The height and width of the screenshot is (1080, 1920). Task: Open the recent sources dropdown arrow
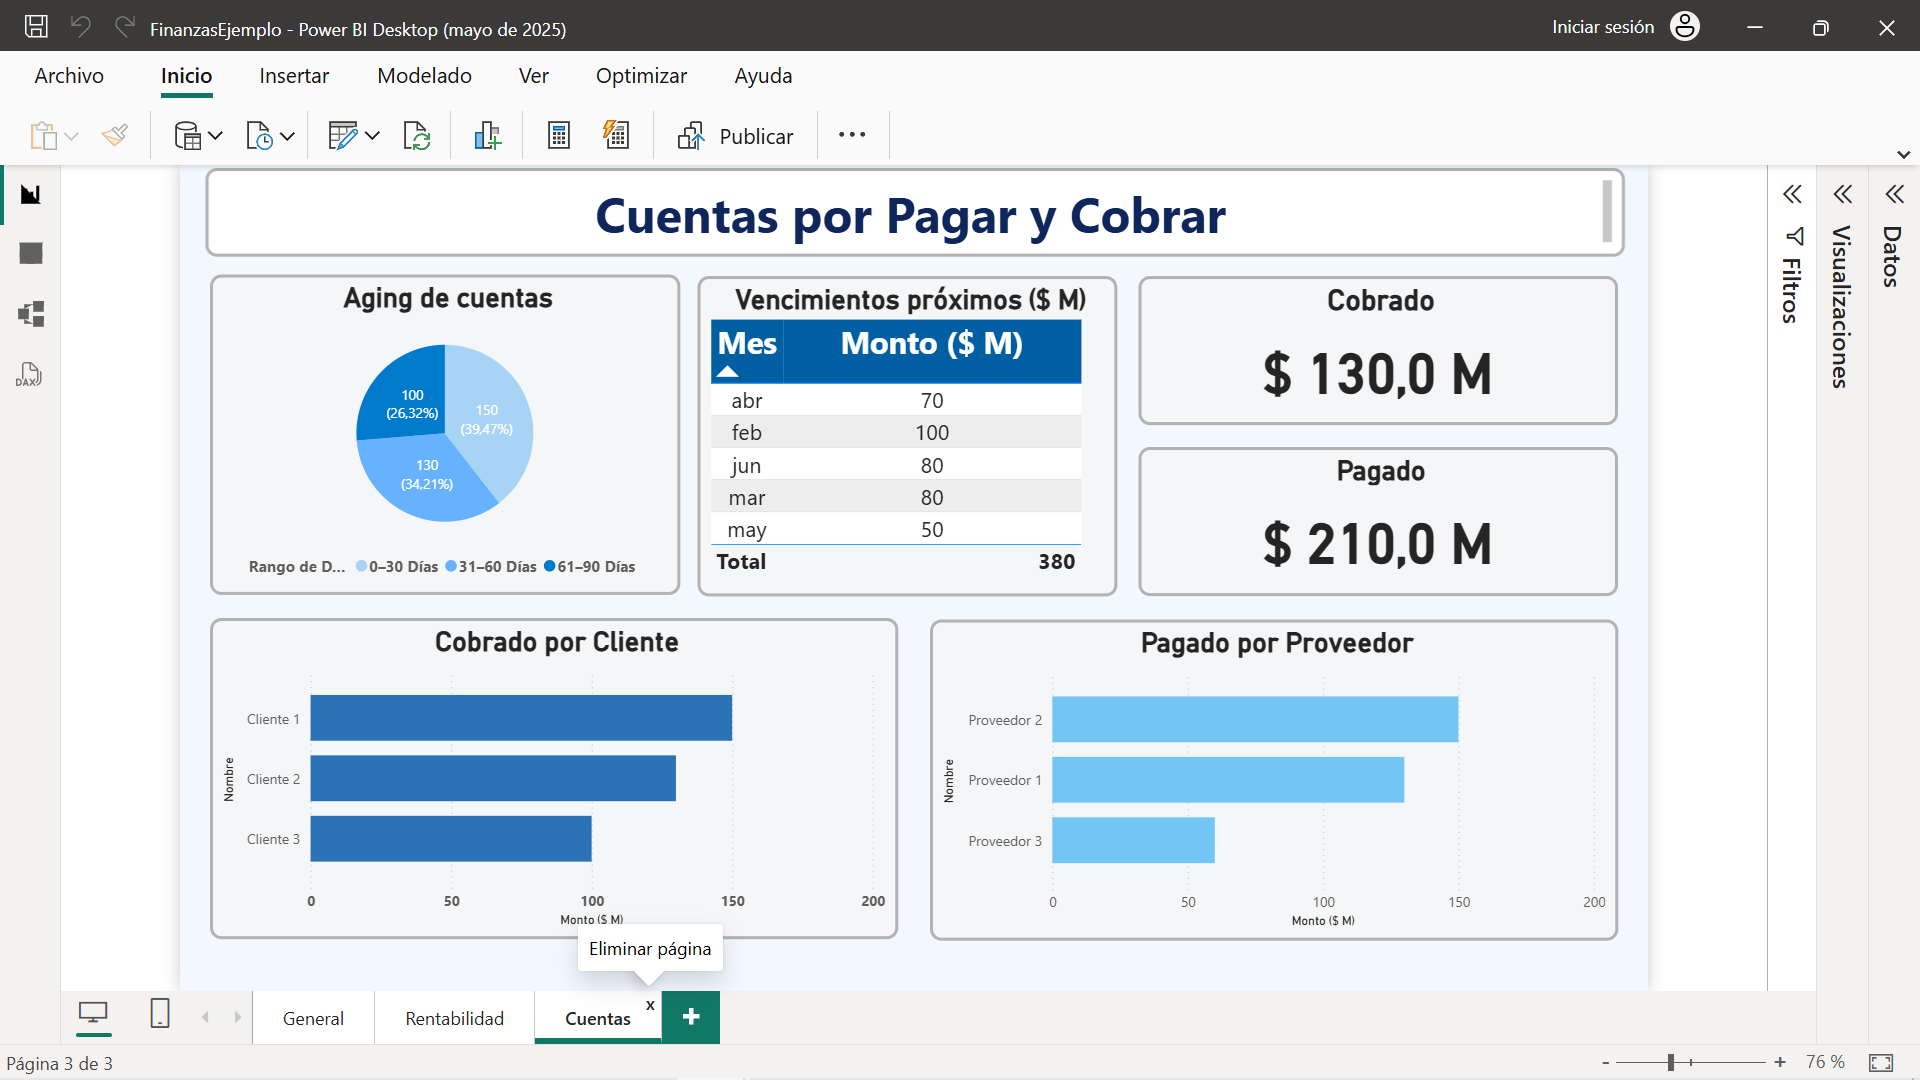tap(287, 136)
